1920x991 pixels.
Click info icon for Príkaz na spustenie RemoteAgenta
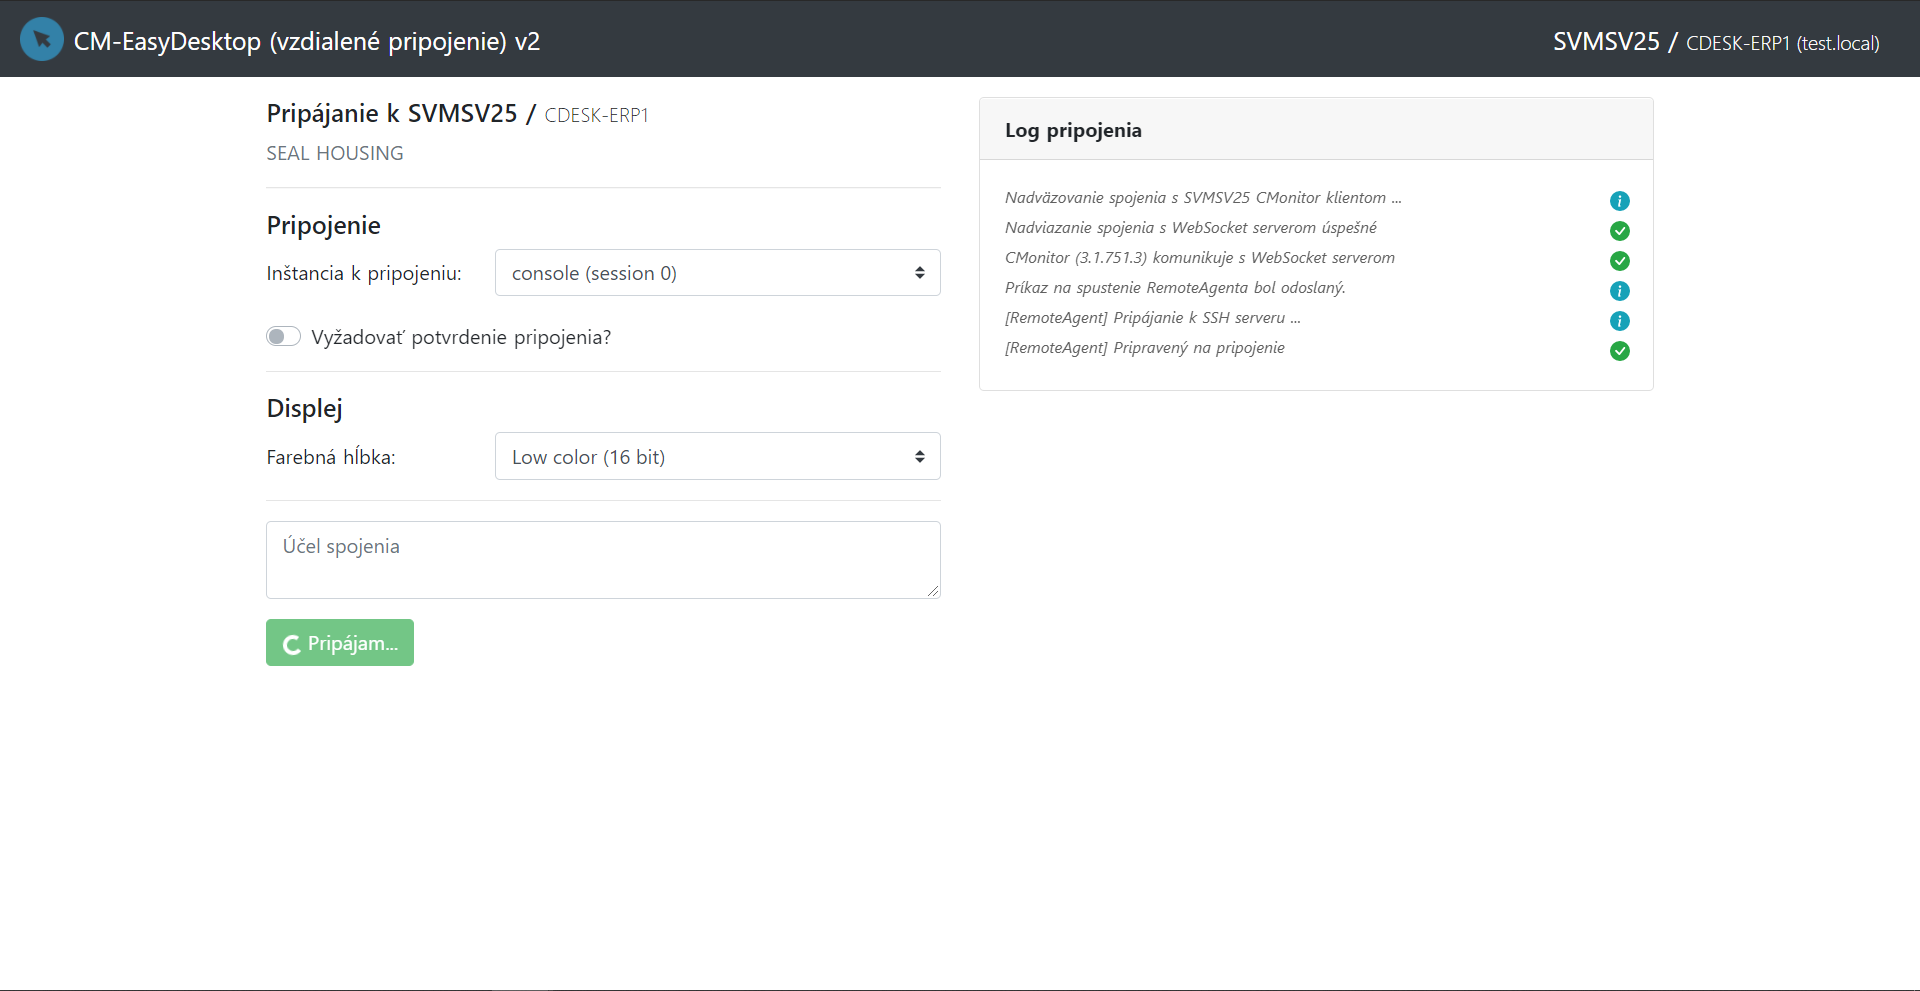1620,291
